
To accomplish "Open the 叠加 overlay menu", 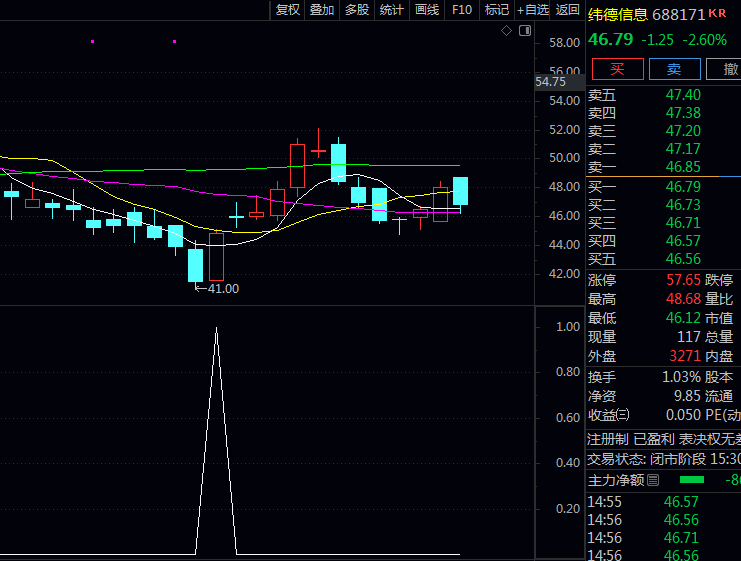I will pyautogui.click(x=322, y=10).
